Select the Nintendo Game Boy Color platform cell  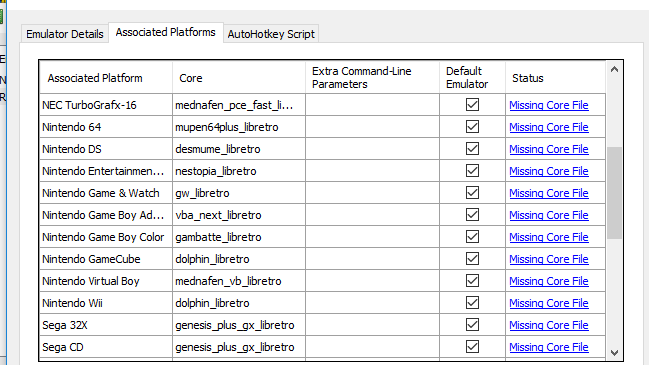point(106,237)
